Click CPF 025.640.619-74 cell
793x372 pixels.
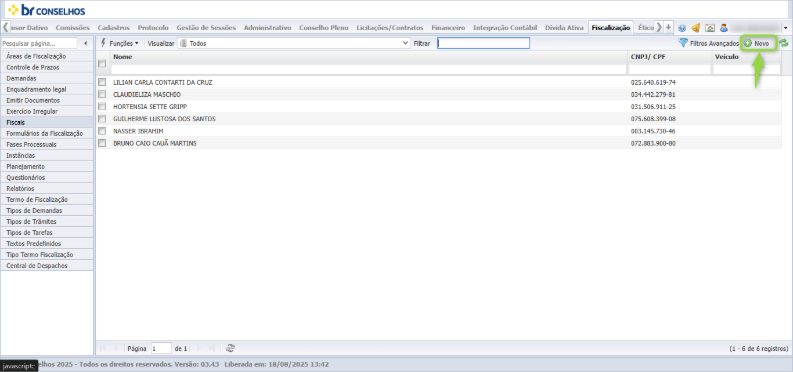pos(653,82)
